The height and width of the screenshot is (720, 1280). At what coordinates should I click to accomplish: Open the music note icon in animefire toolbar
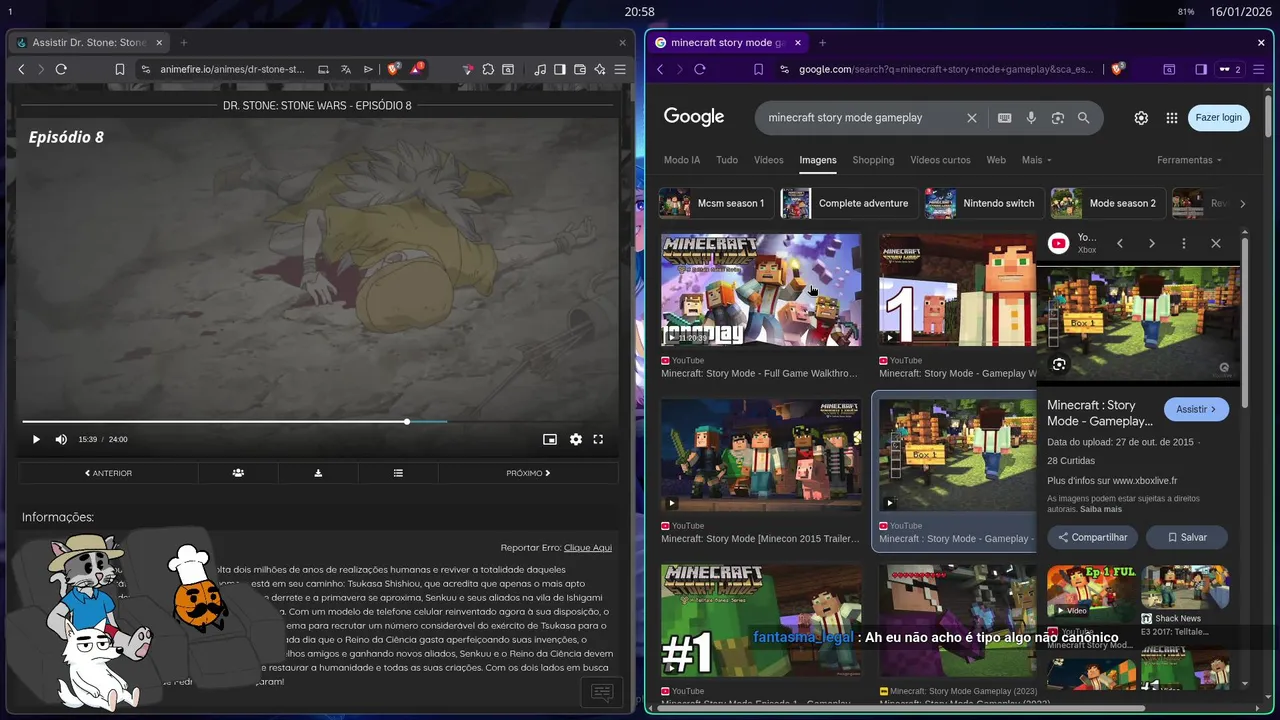click(540, 69)
